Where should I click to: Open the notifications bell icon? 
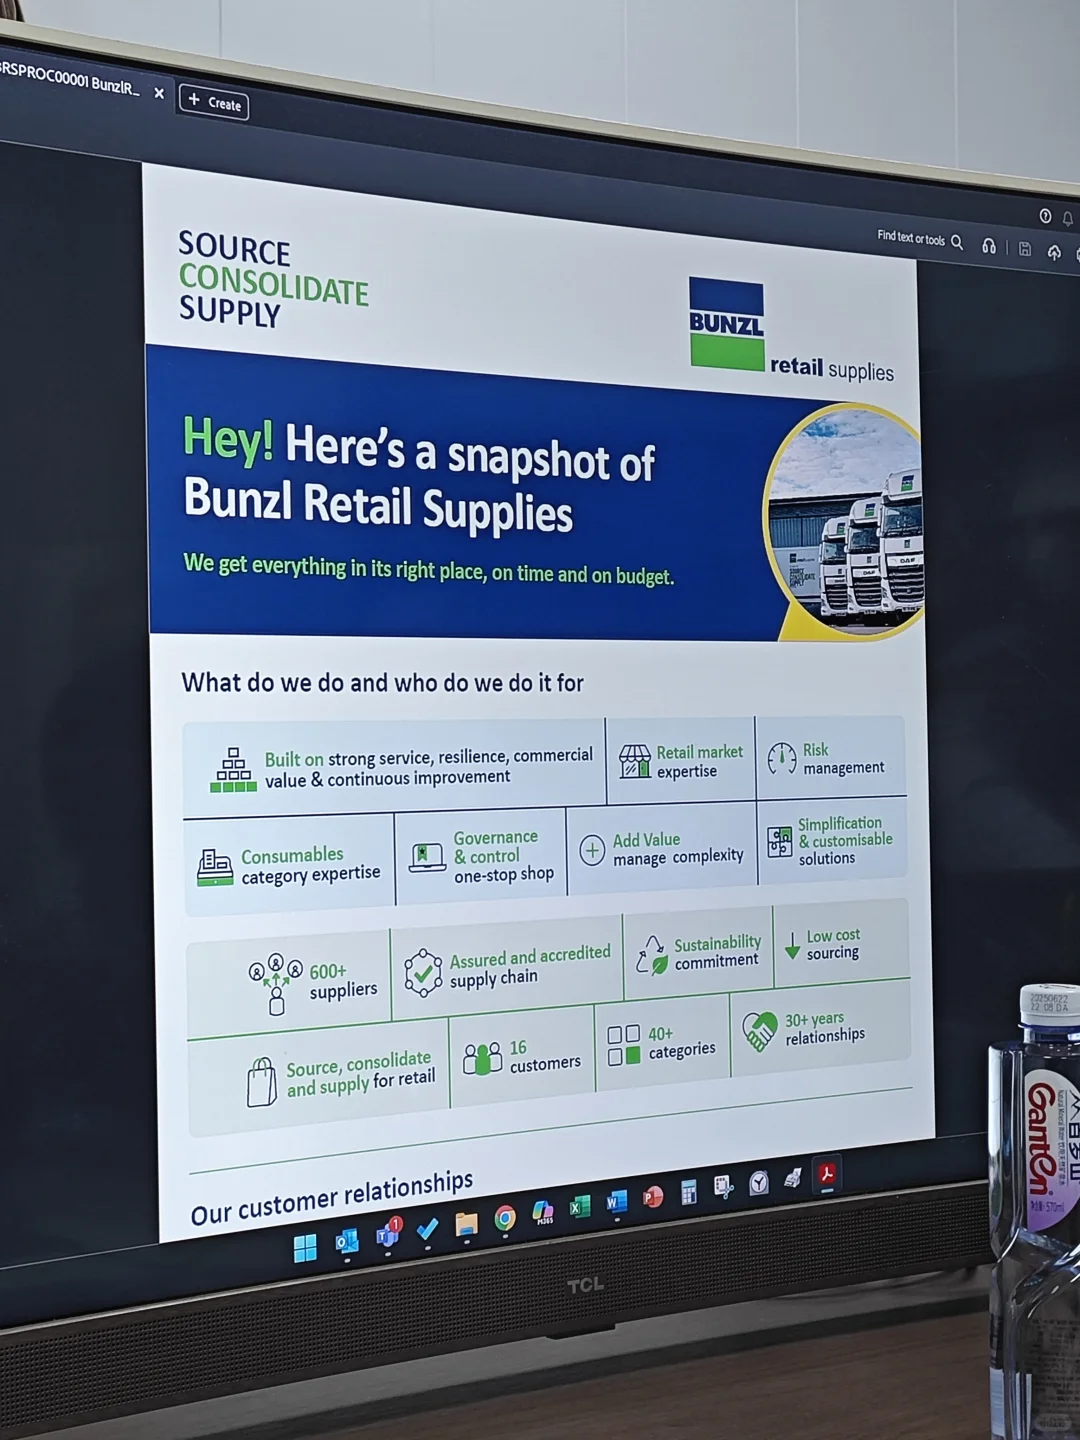1068,218
